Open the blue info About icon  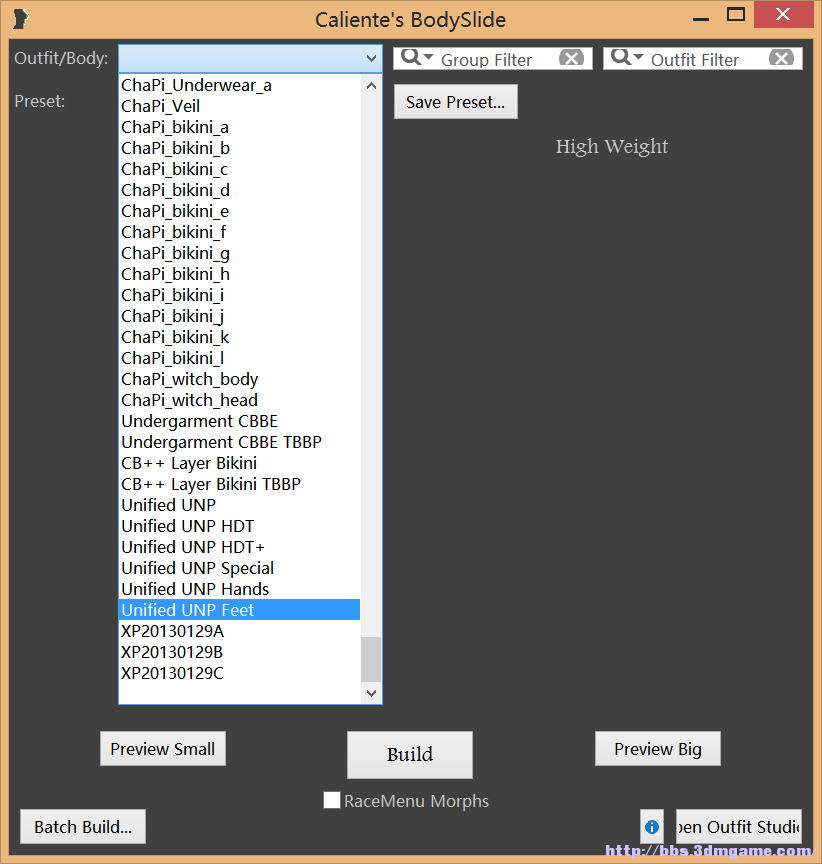pyautogui.click(x=652, y=827)
